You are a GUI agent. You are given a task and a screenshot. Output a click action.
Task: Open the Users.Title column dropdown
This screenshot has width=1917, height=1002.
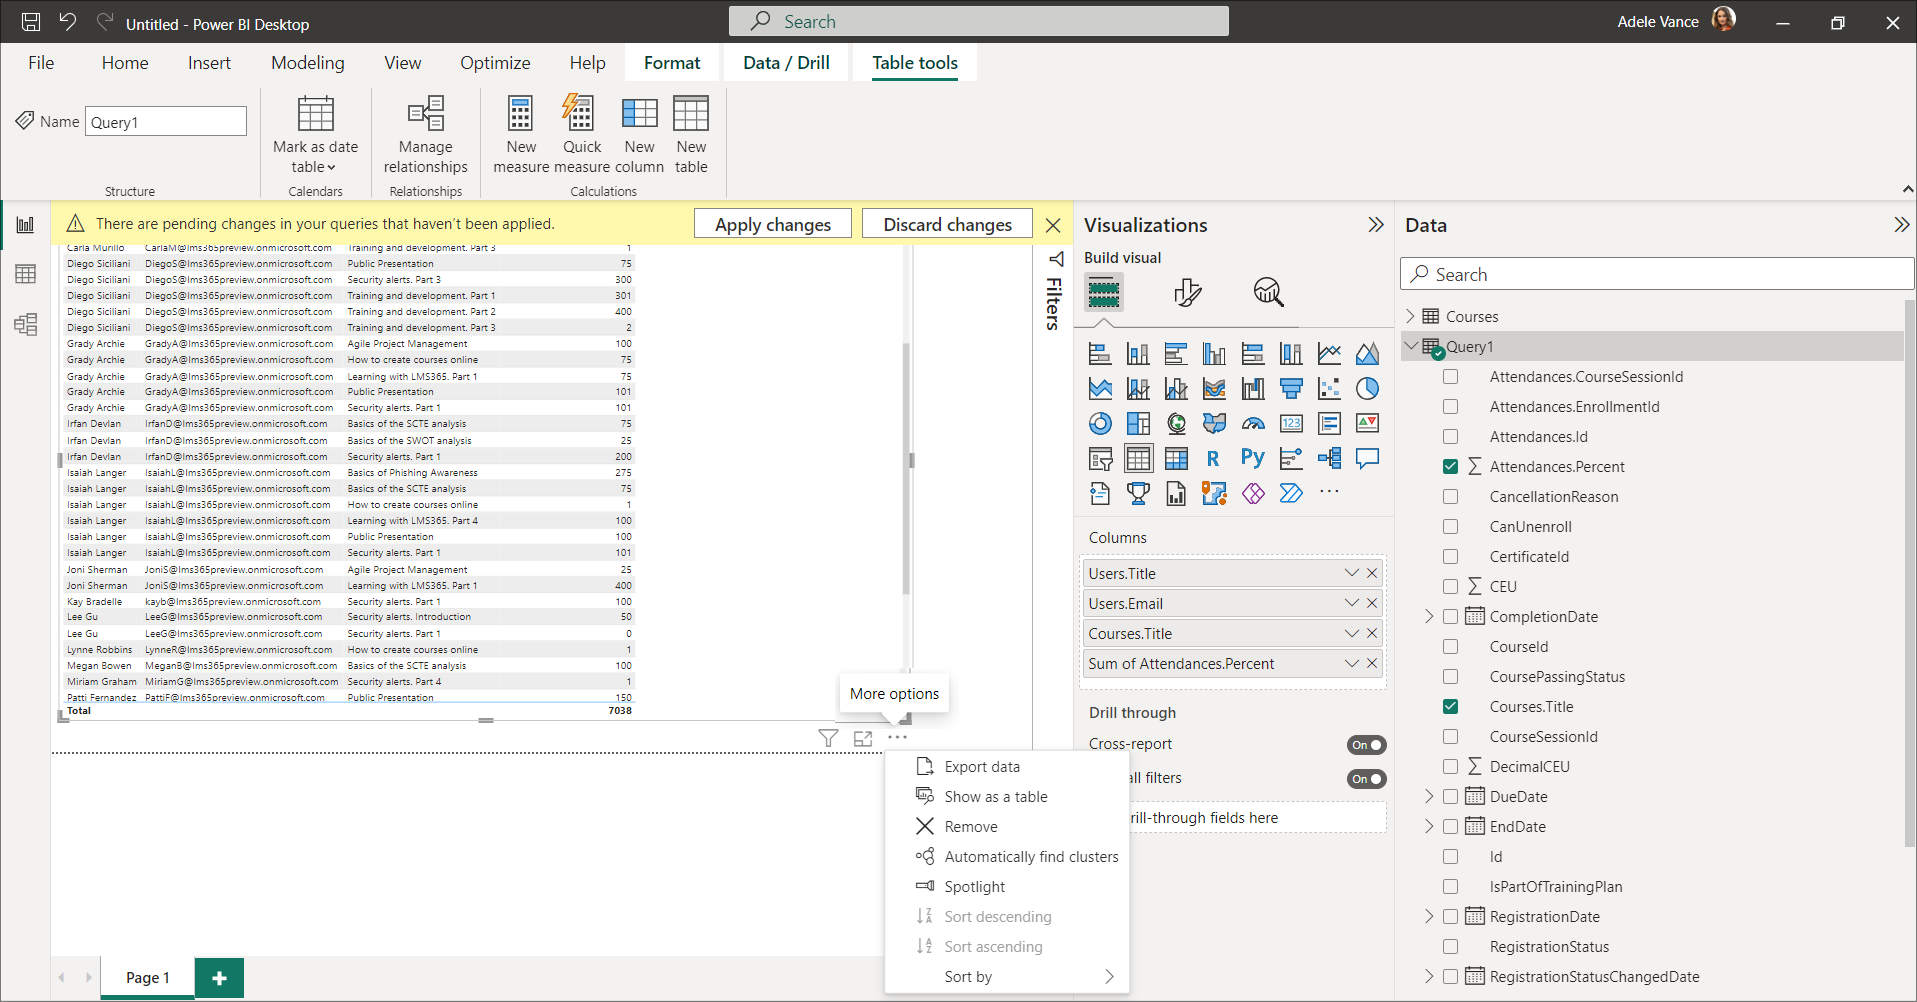point(1351,573)
